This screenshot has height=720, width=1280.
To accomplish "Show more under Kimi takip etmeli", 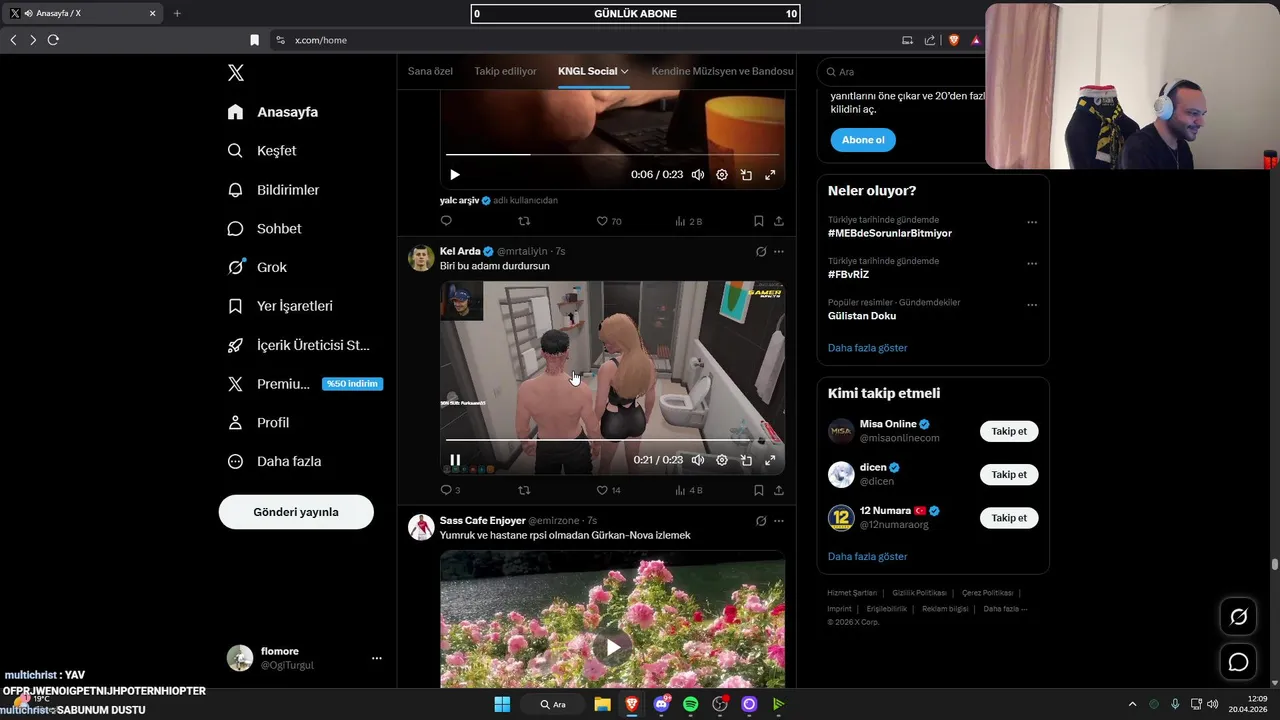I will pyautogui.click(x=868, y=556).
